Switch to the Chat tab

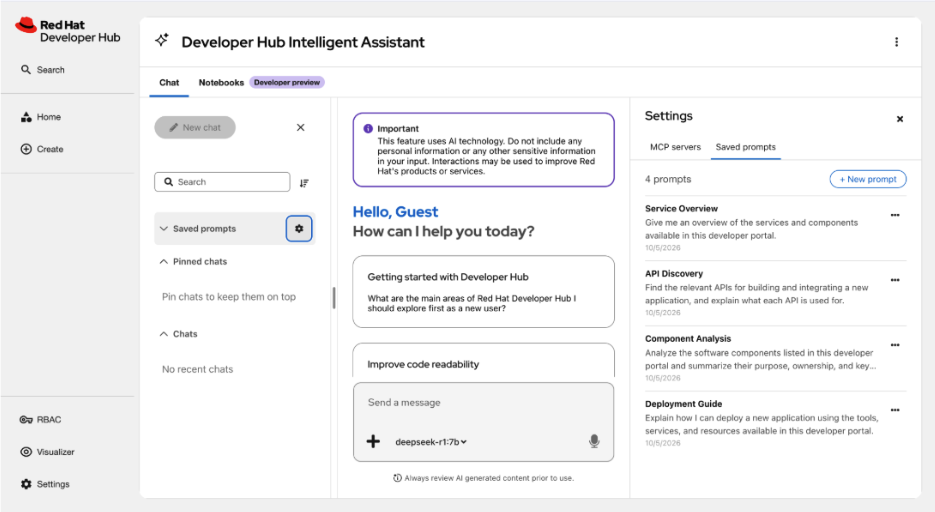pyautogui.click(x=169, y=82)
